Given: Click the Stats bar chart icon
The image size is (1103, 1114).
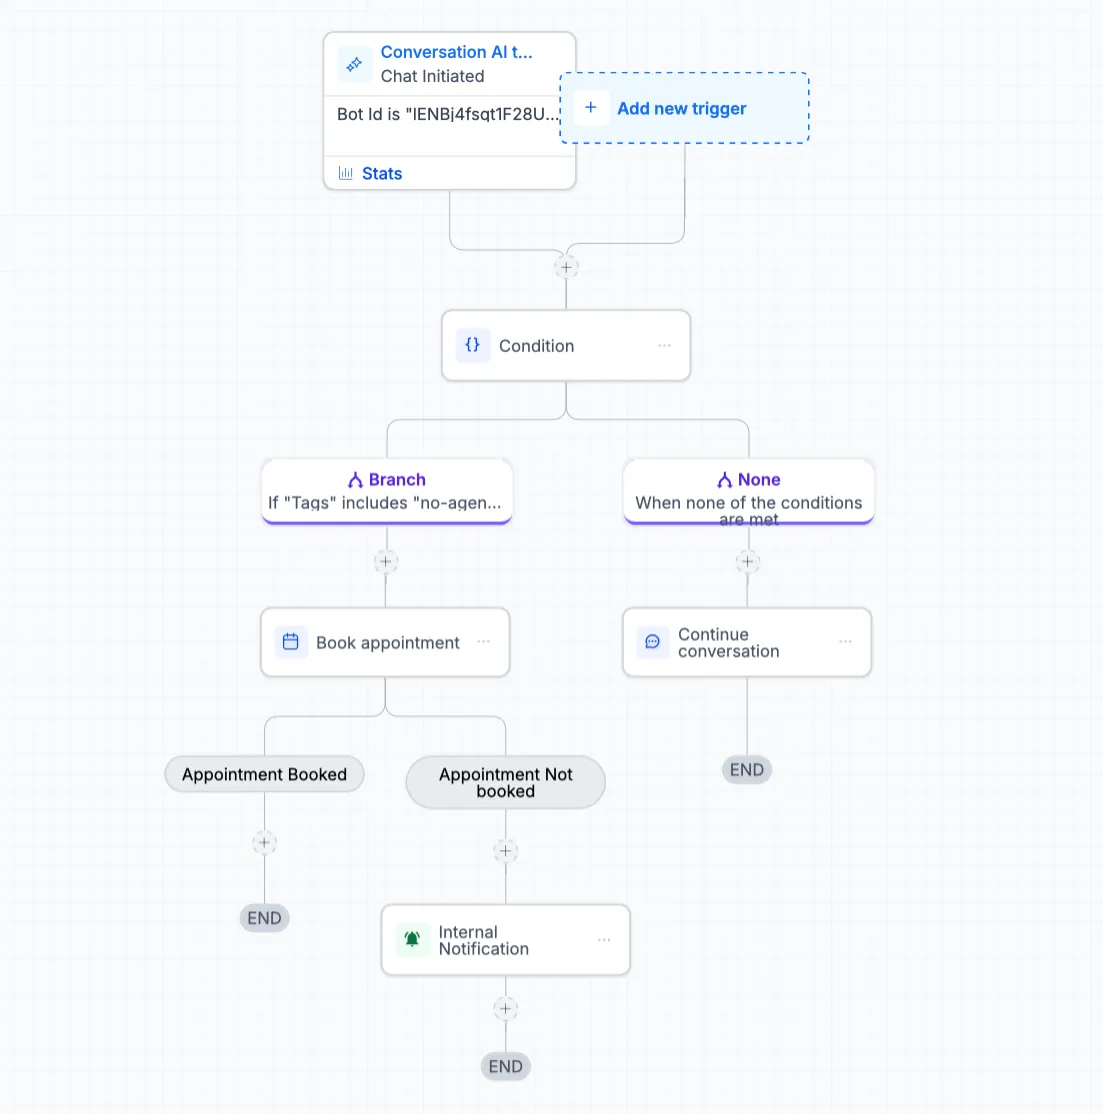Looking at the screenshot, I should point(346,173).
